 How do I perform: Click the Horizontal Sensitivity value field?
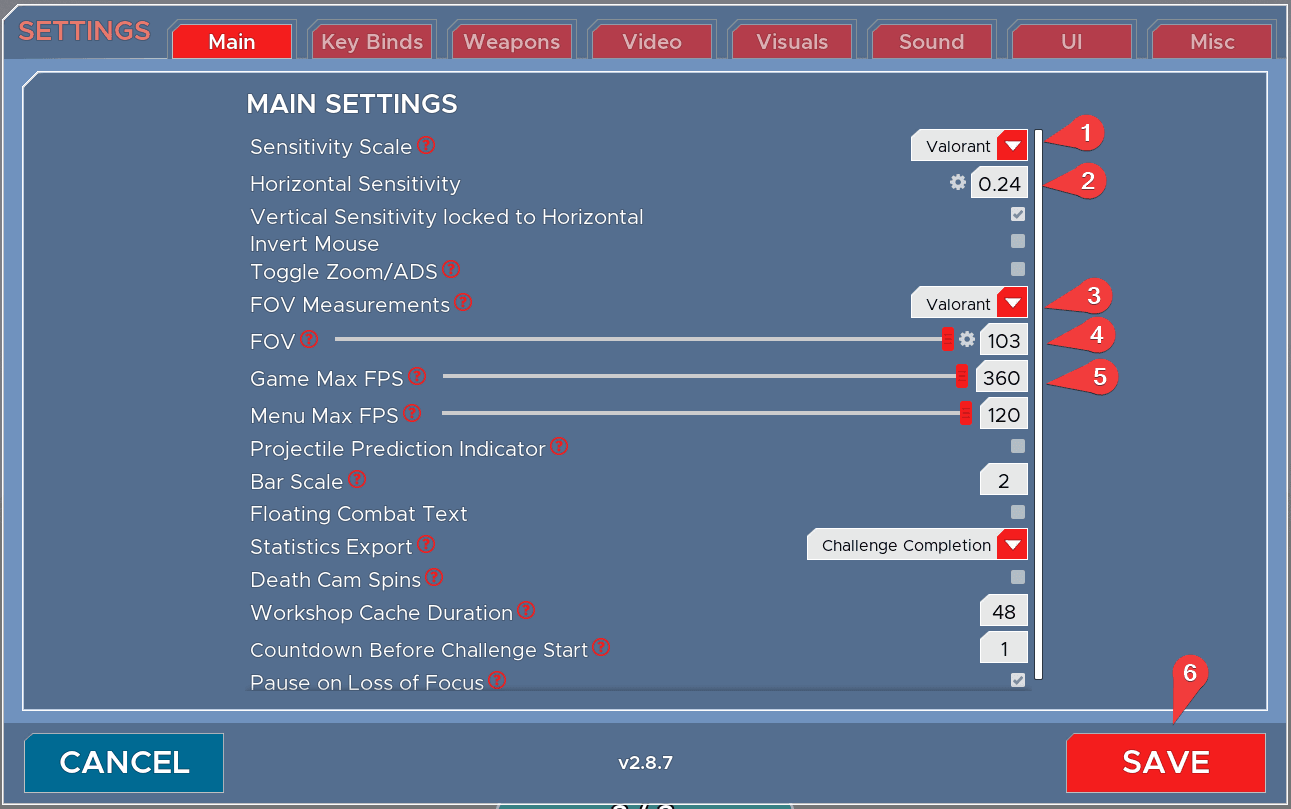[x=1000, y=184]
